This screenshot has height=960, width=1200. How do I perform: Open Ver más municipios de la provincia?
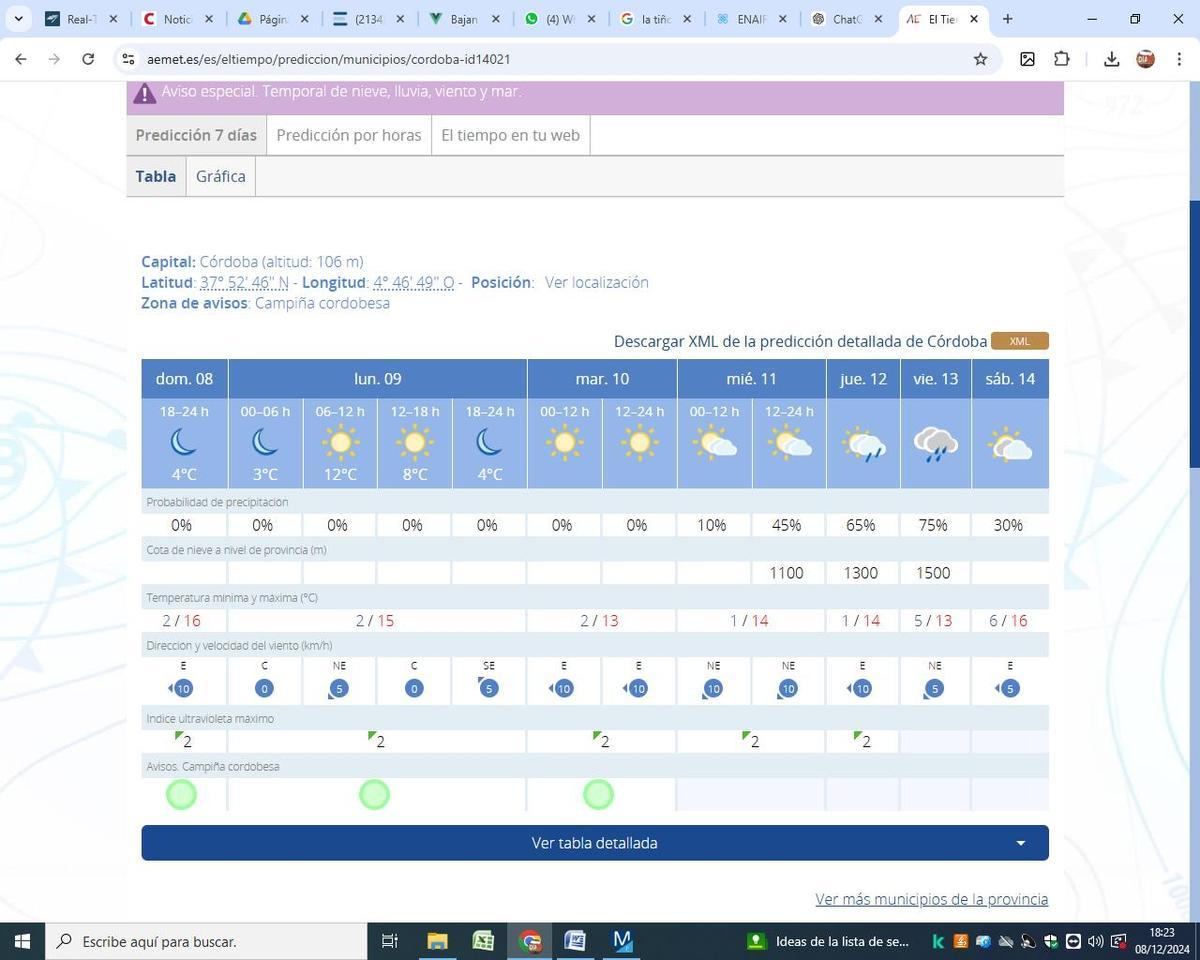930,899
